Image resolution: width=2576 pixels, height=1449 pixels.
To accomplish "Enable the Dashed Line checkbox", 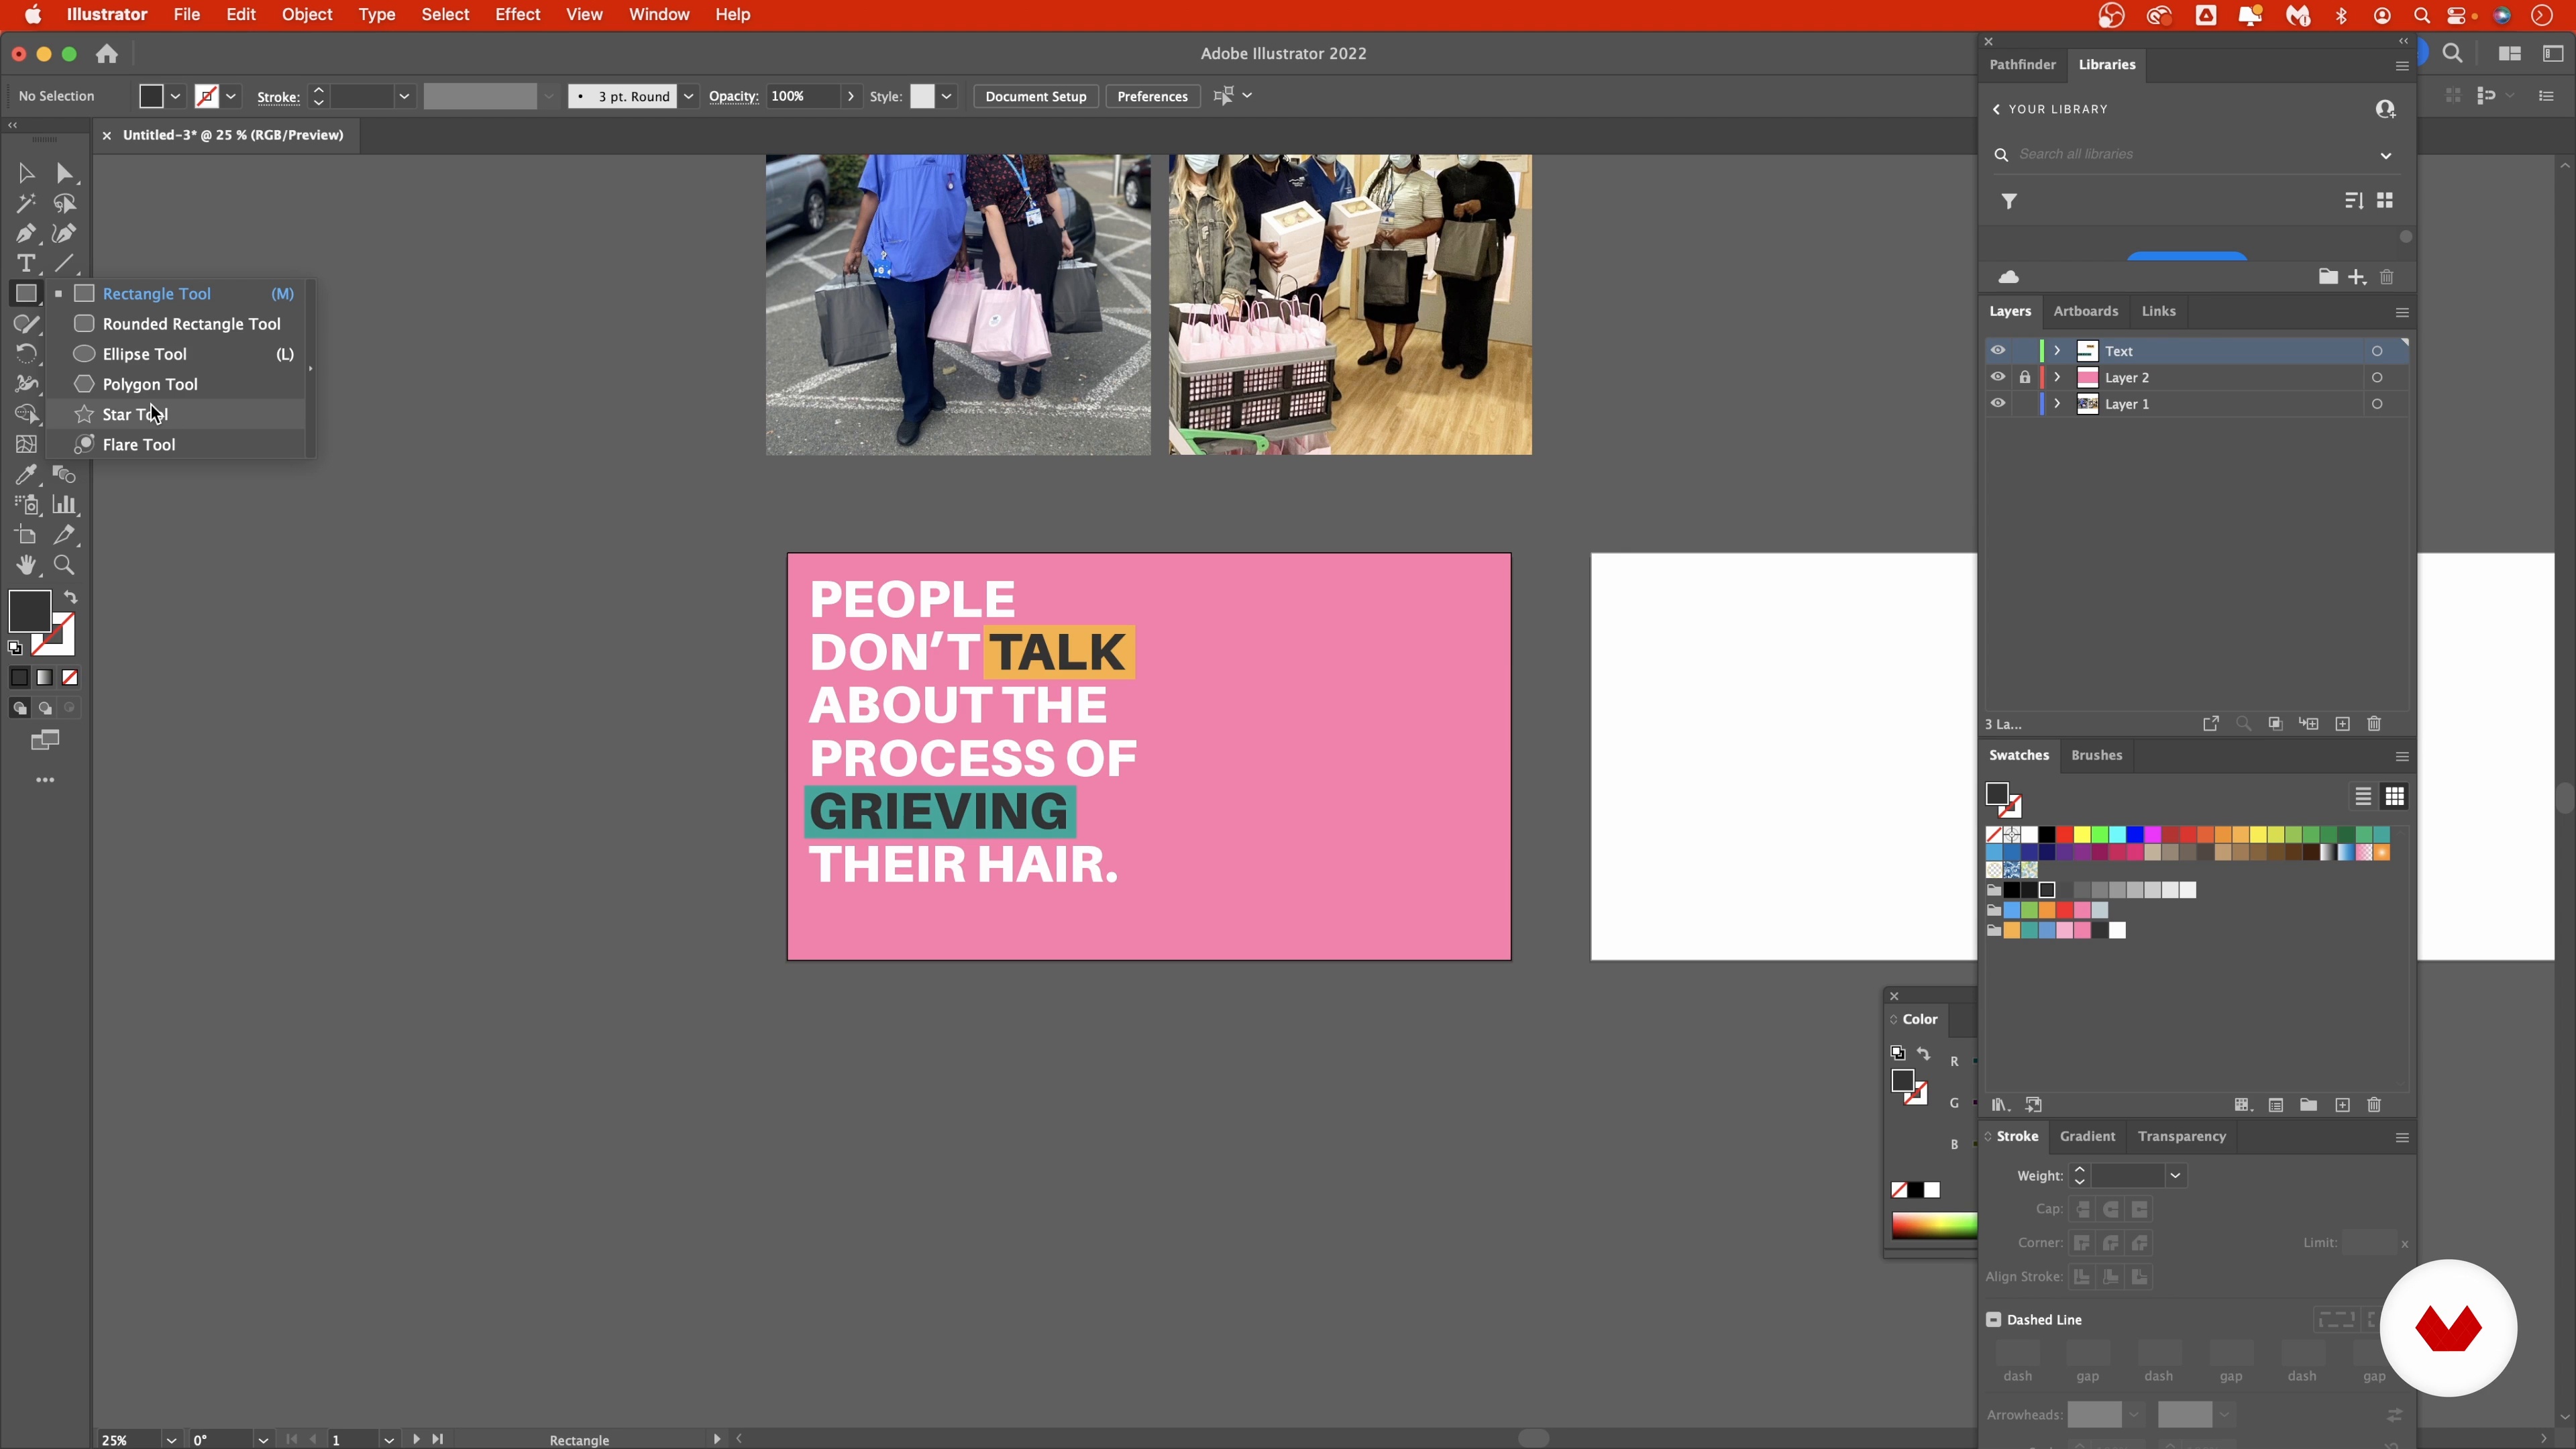I will tap(1993, 1319).
